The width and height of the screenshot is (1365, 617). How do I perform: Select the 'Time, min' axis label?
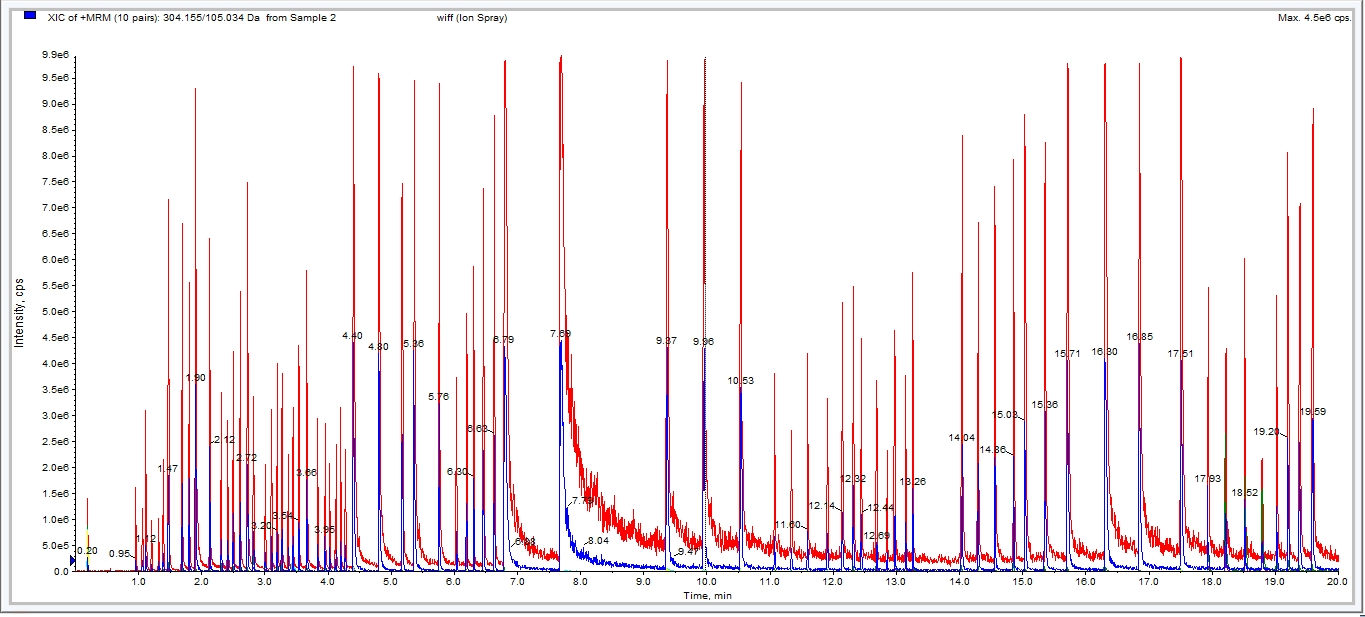(707, 595)
